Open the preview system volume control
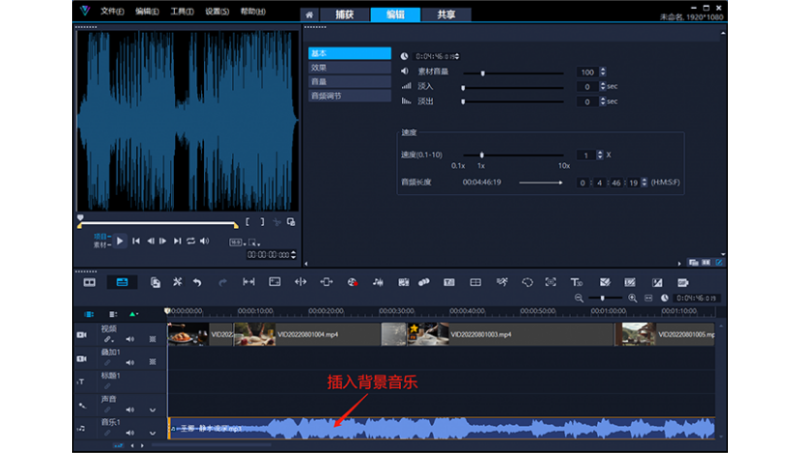800x453 pixels. 205,241
